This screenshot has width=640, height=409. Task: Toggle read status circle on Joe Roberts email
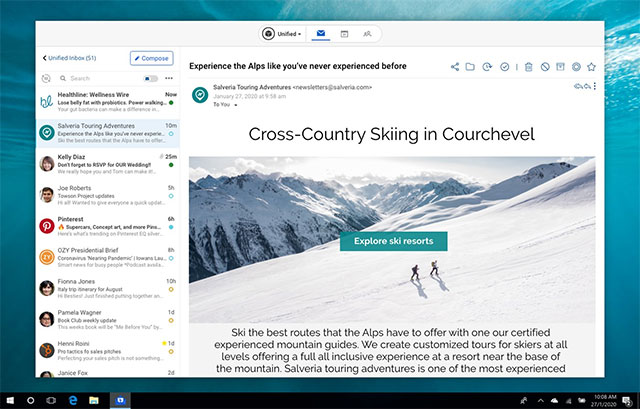tap(171, 196)
